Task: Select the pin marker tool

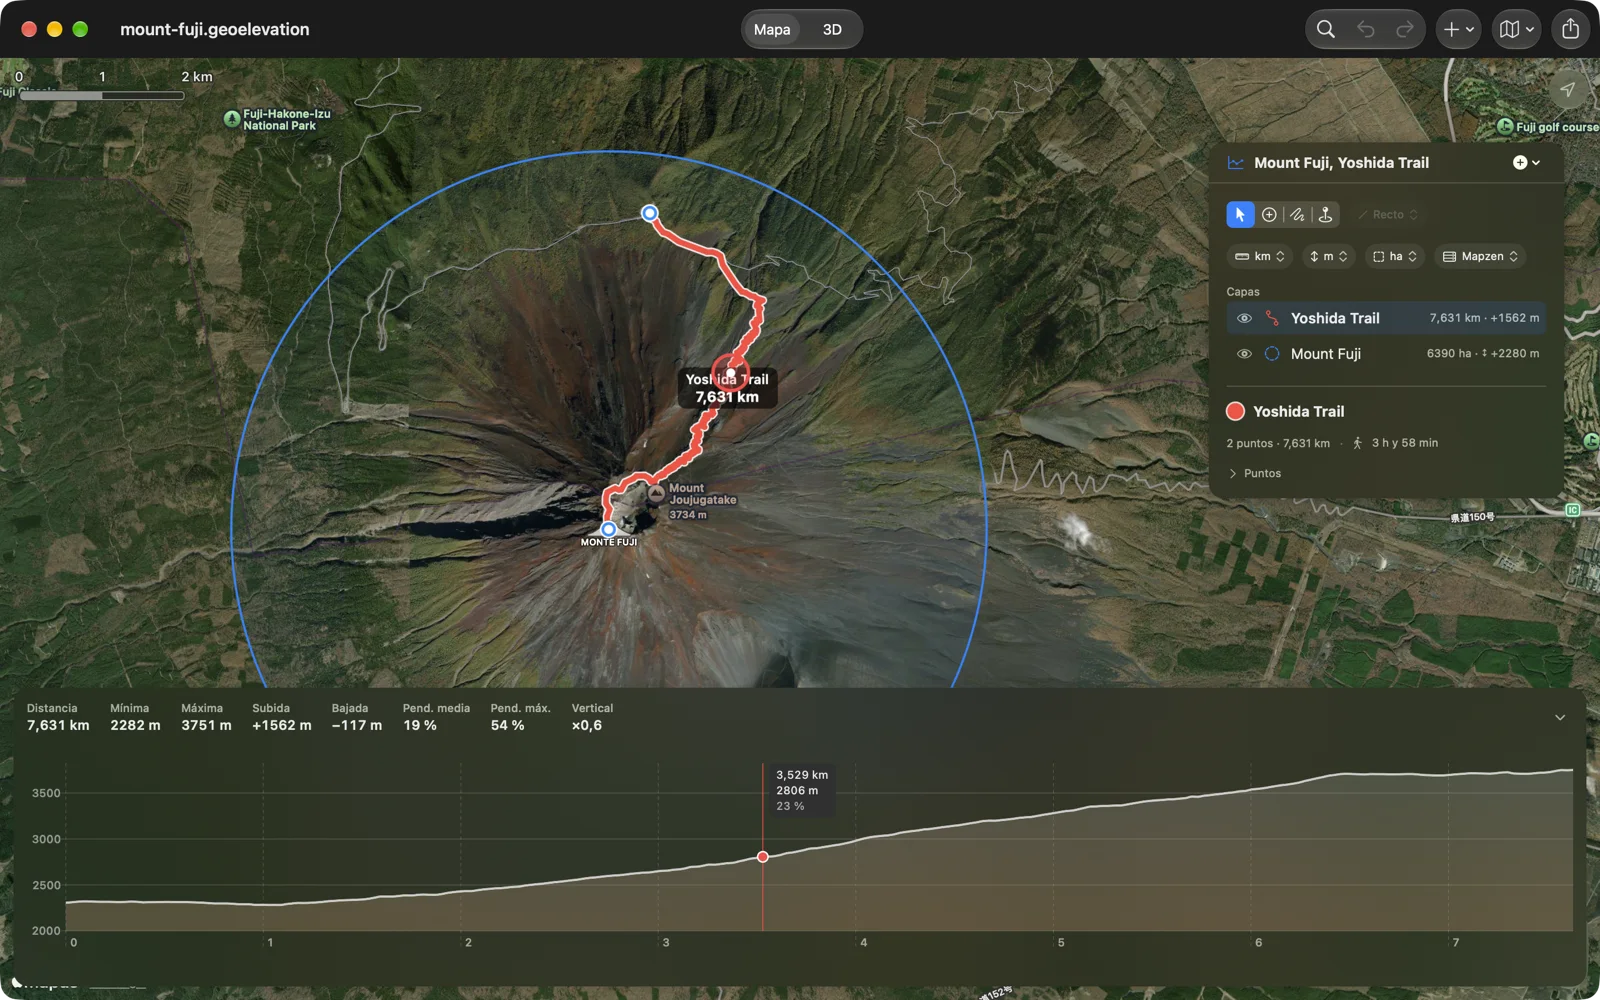Action: click(x=1325, y=214)
